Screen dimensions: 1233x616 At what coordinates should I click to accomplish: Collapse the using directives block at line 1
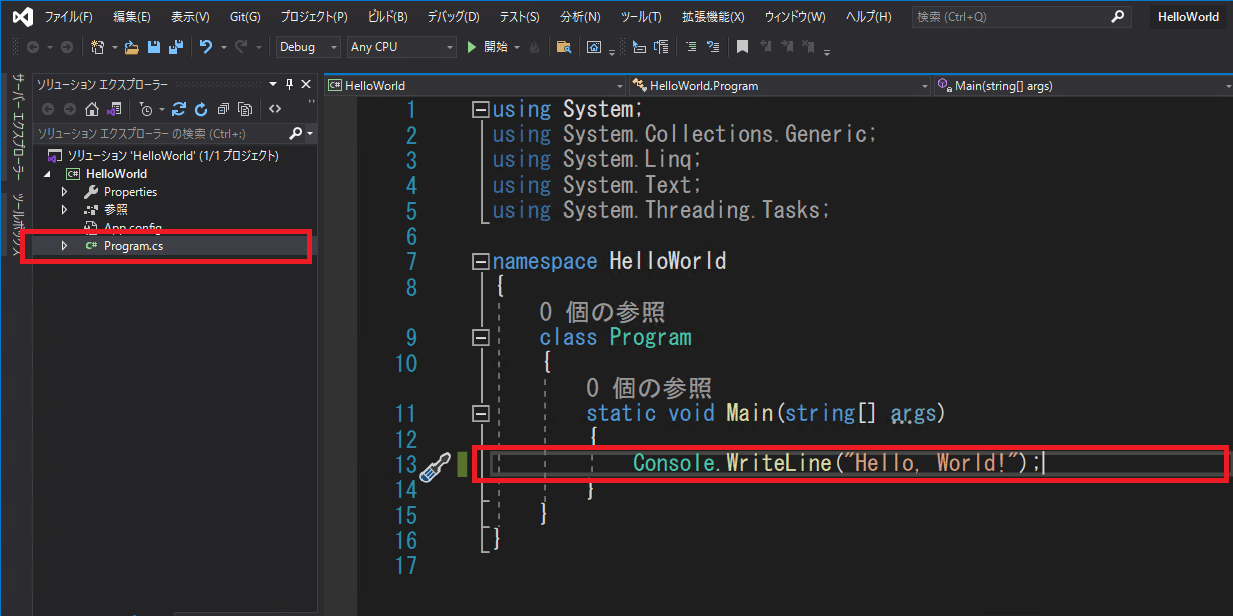pyautogui.click(x=481, y=110)
